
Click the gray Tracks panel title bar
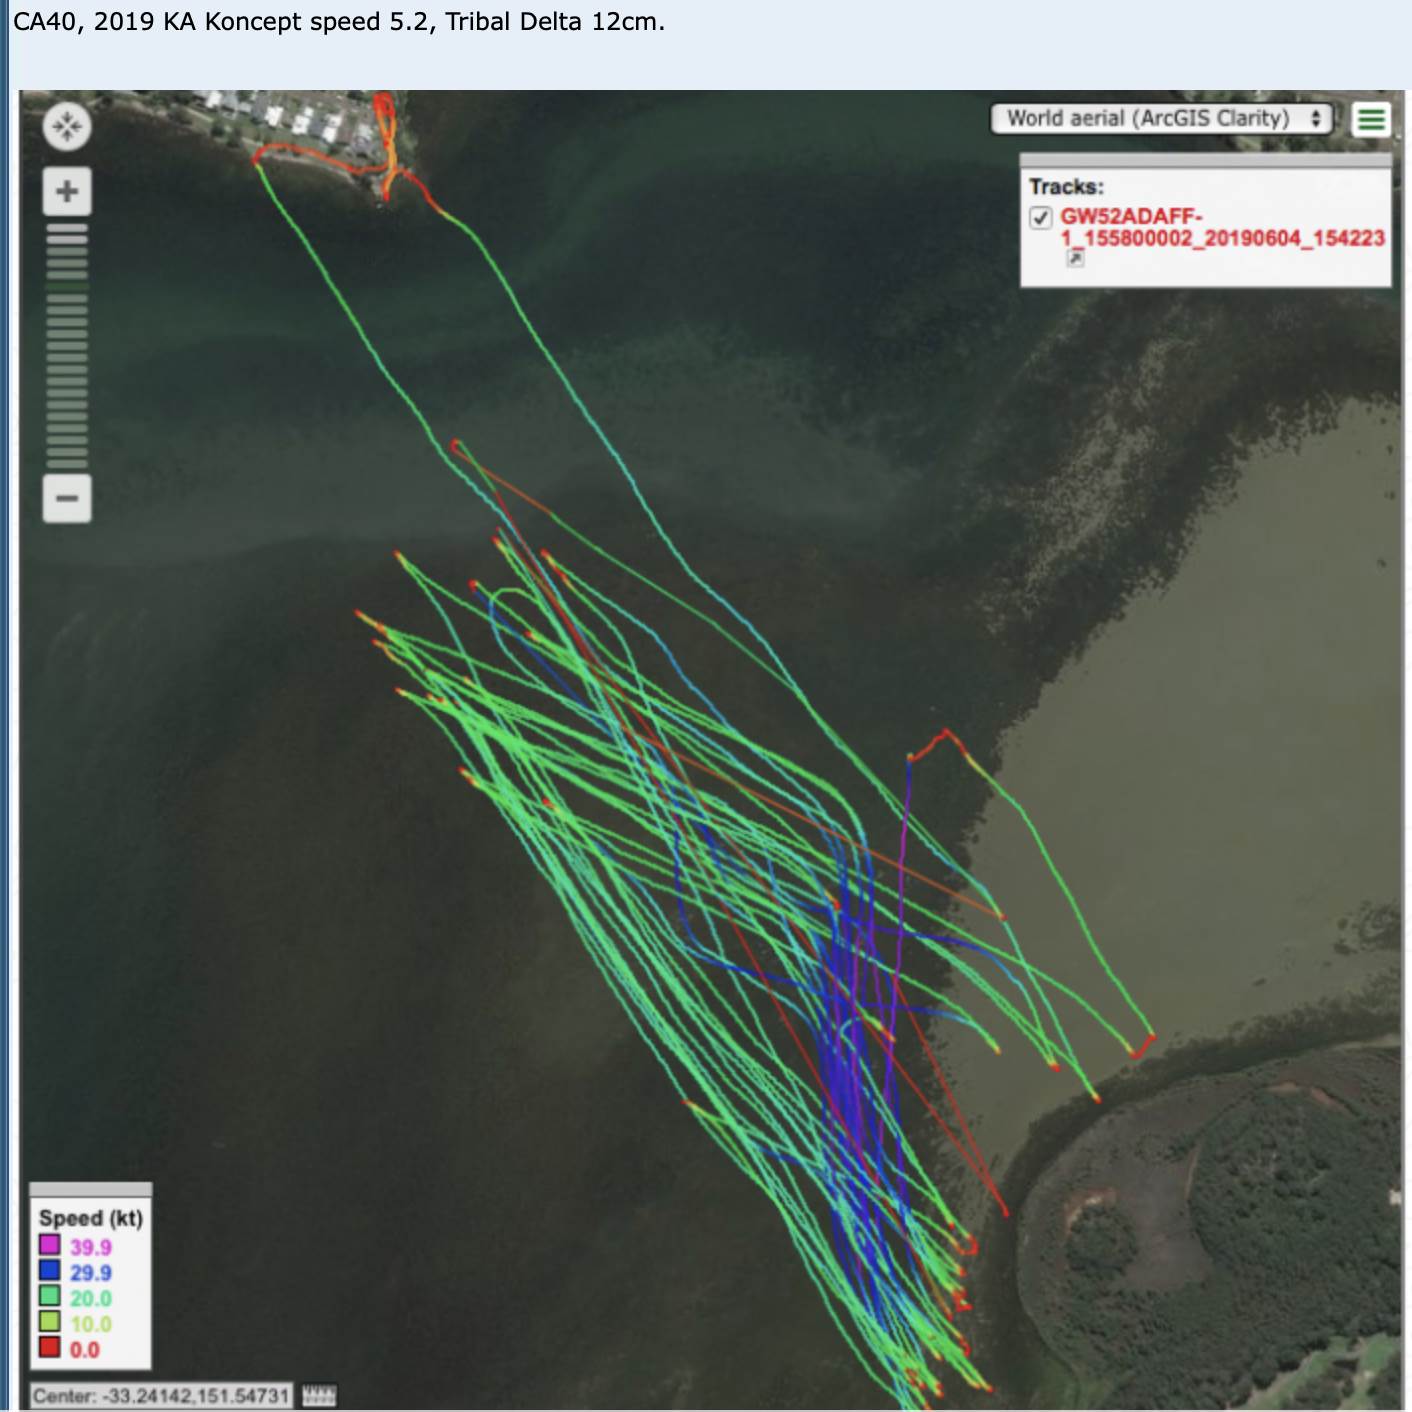point(1205,160)
